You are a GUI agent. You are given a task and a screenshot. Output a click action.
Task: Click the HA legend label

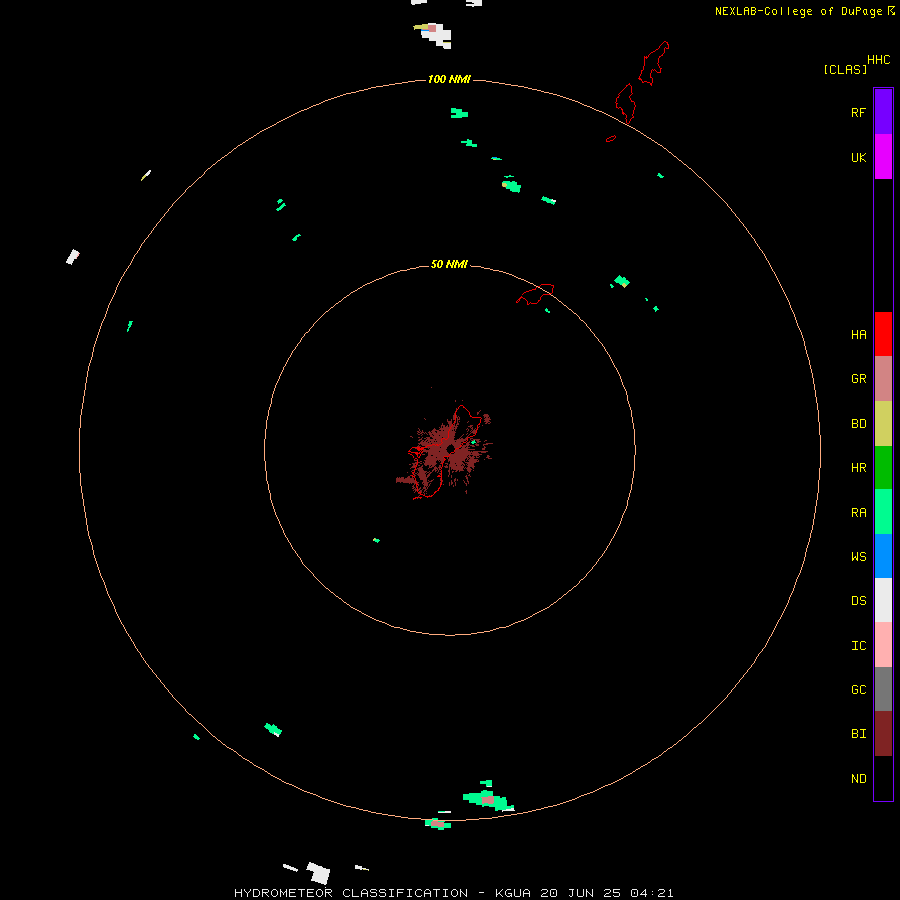click(858, 334)
